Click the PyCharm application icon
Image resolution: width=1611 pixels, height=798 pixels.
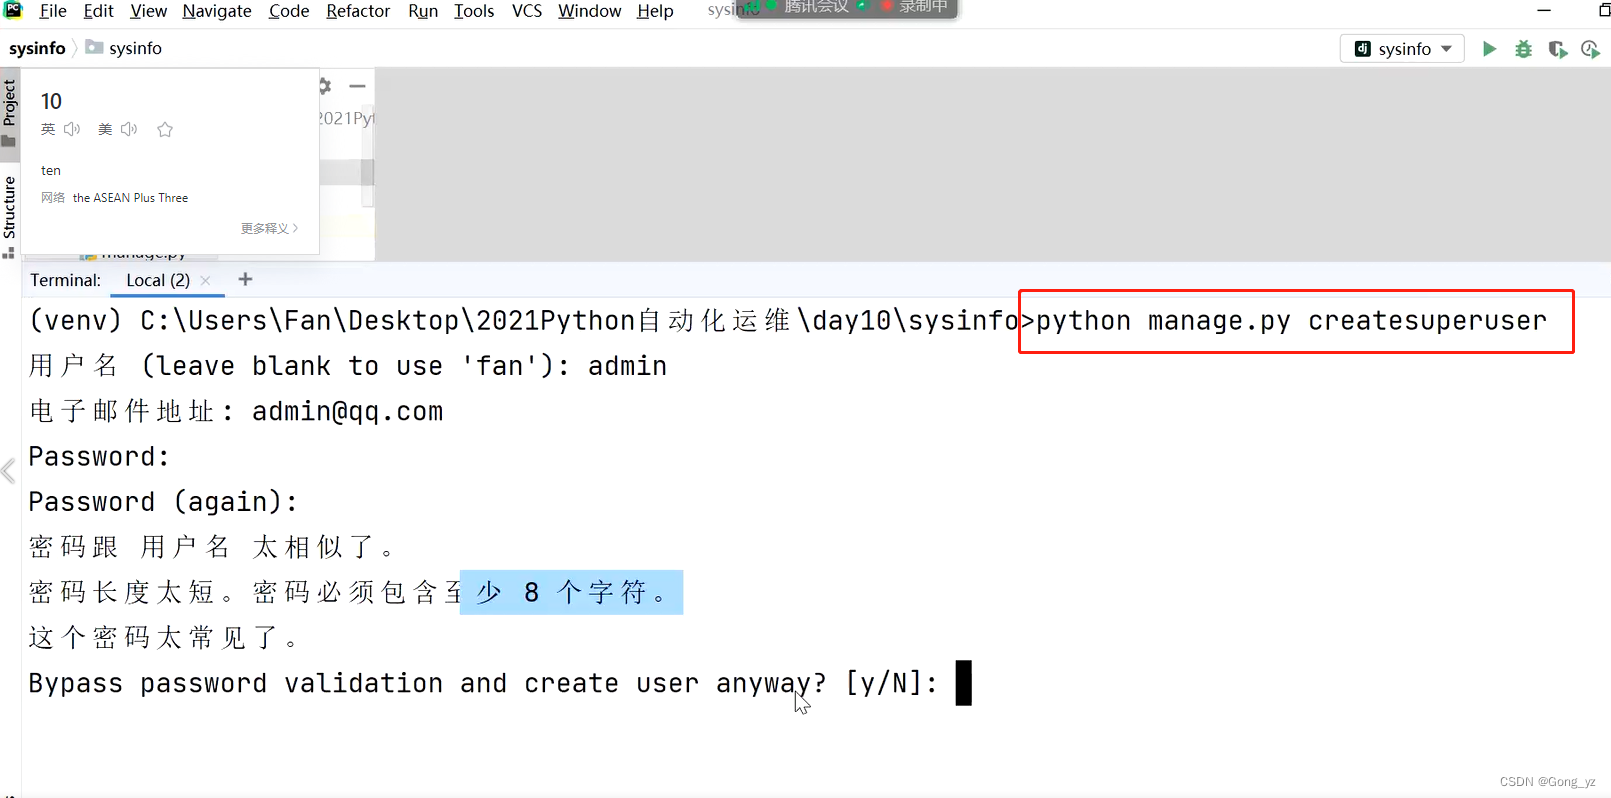(x=13, y=10)
